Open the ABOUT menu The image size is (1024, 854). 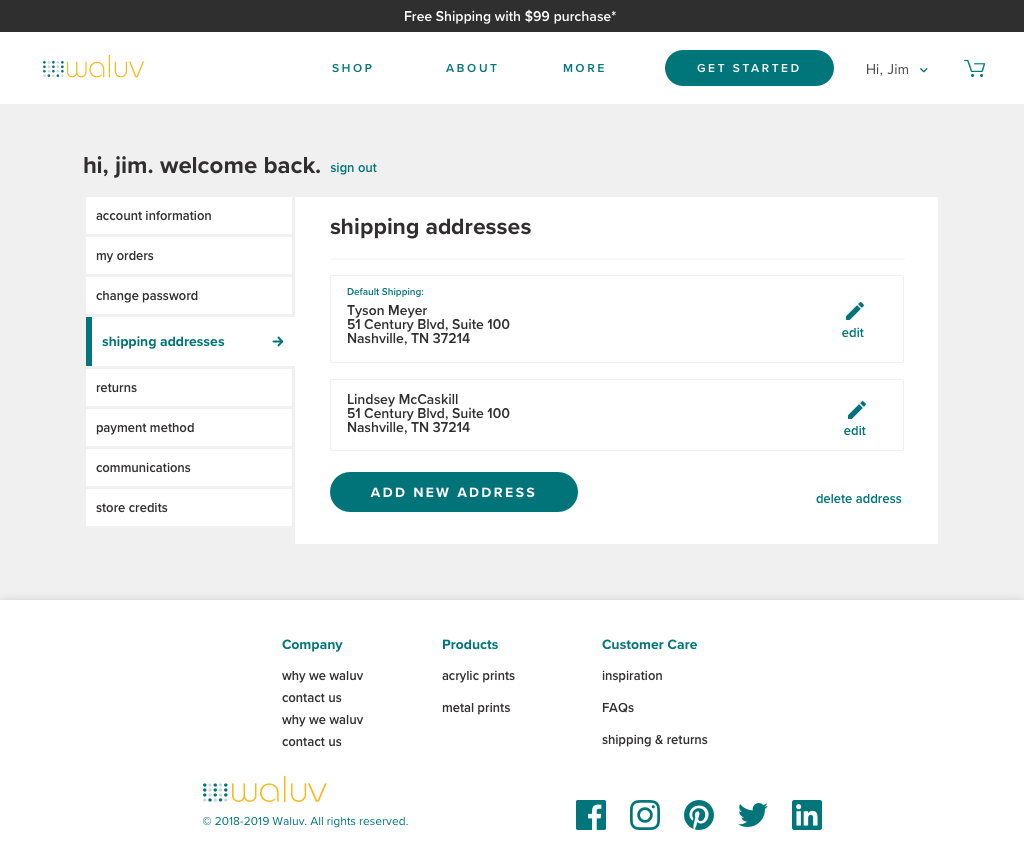[472, 68]
